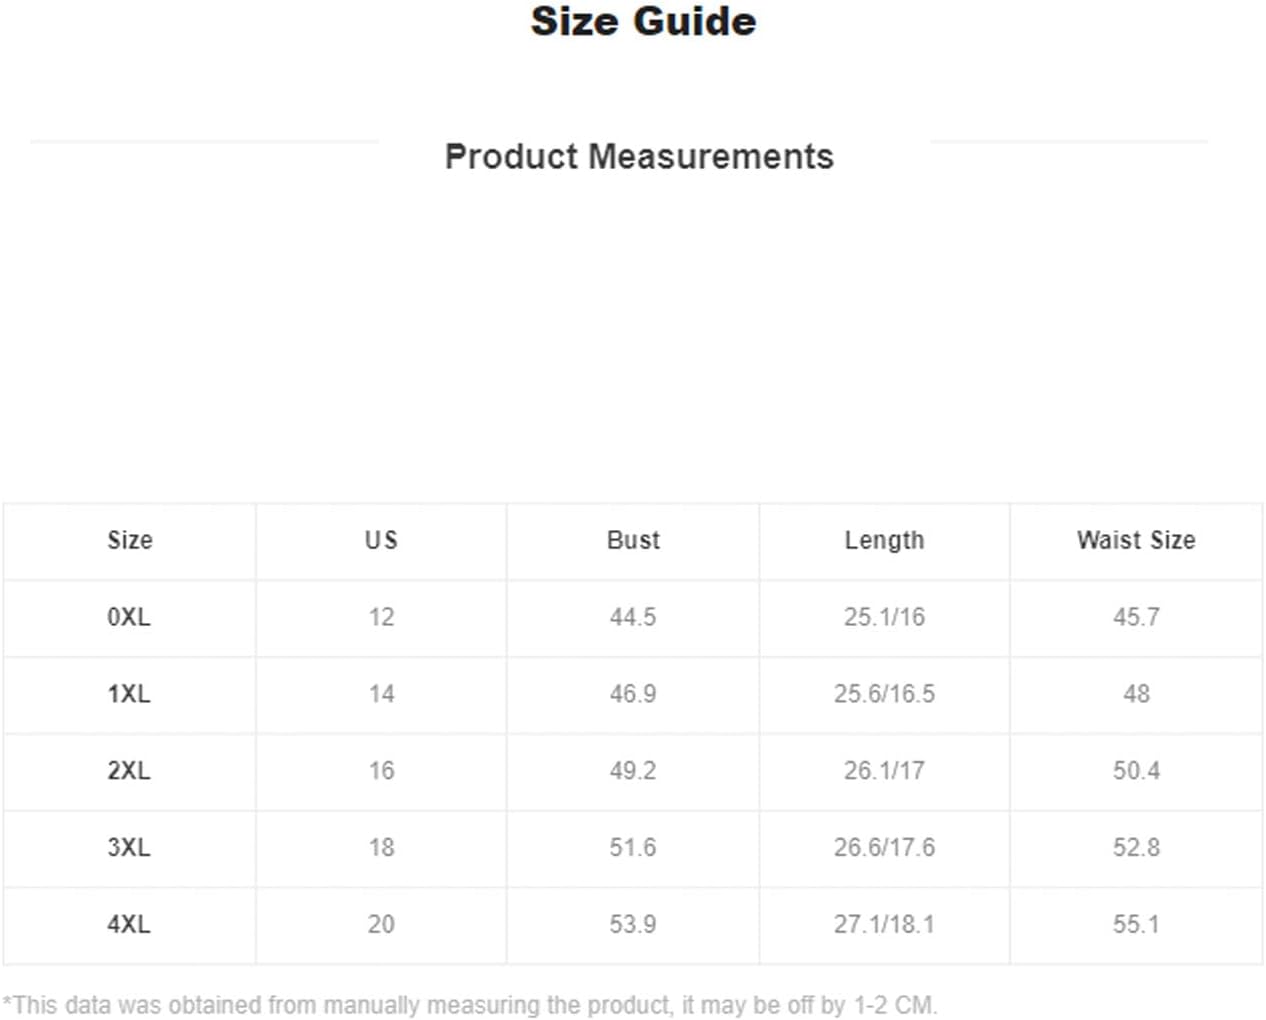This screenshot has width=1266, height=1020.
Task: Click the waist value 52.8
Action: 1136,848
